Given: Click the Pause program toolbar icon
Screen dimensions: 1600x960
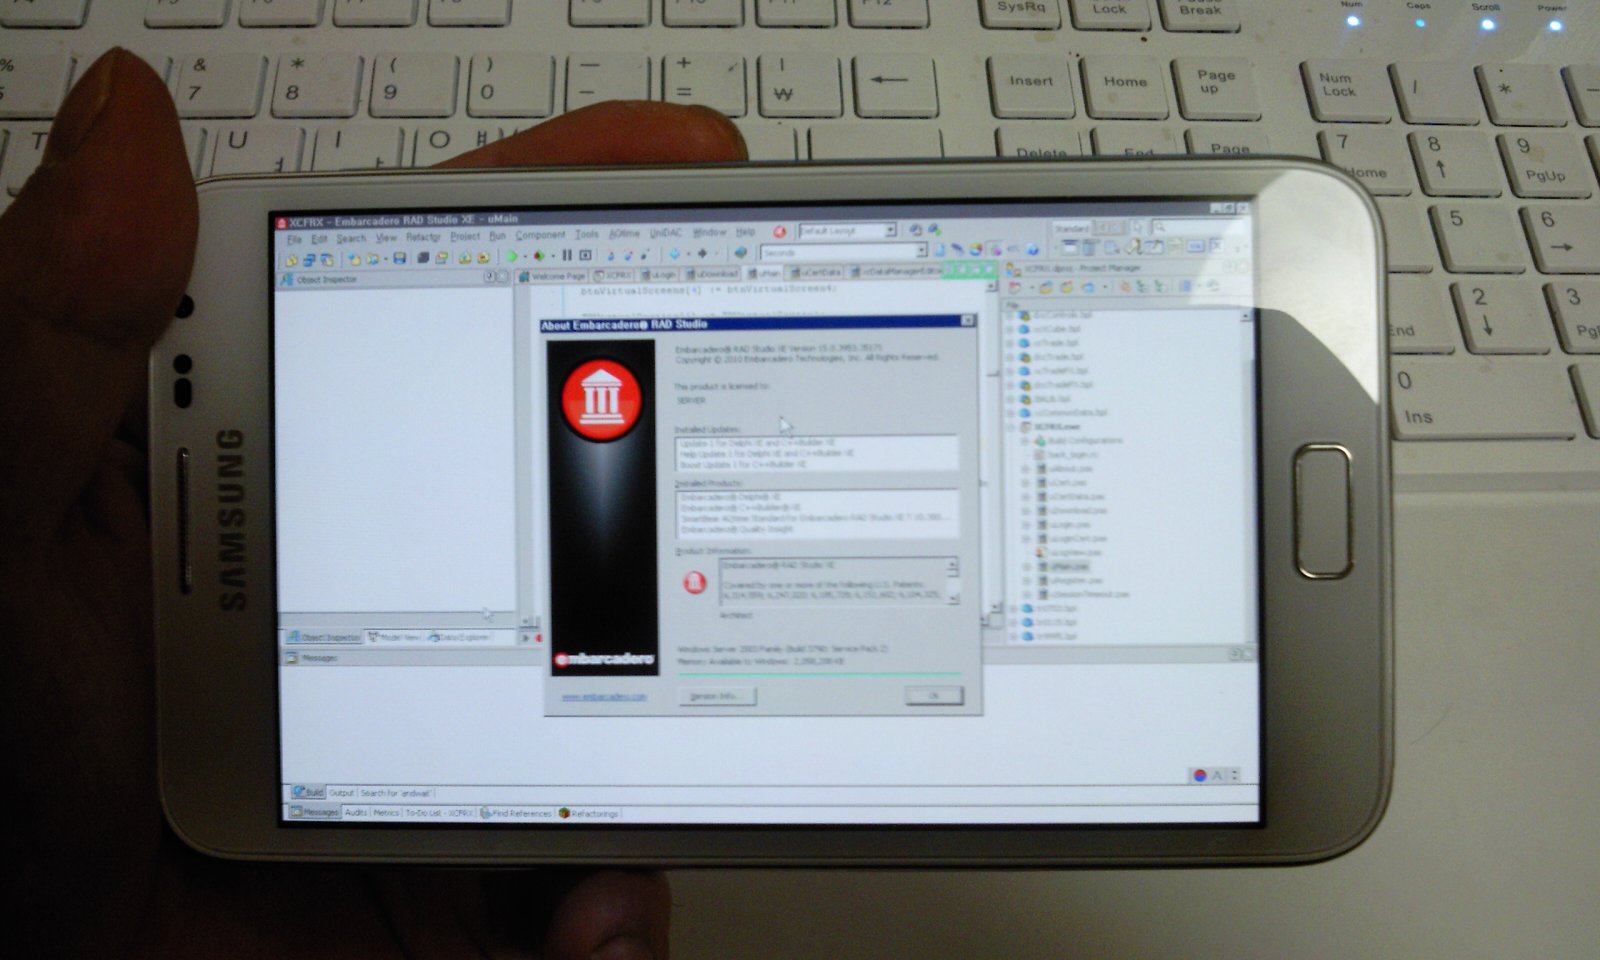Looking at the screenshot, I should [567, 256].
